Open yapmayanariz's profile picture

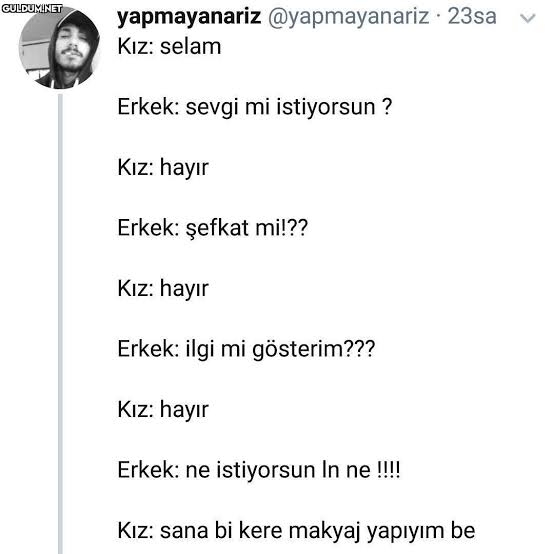[59, 48]
